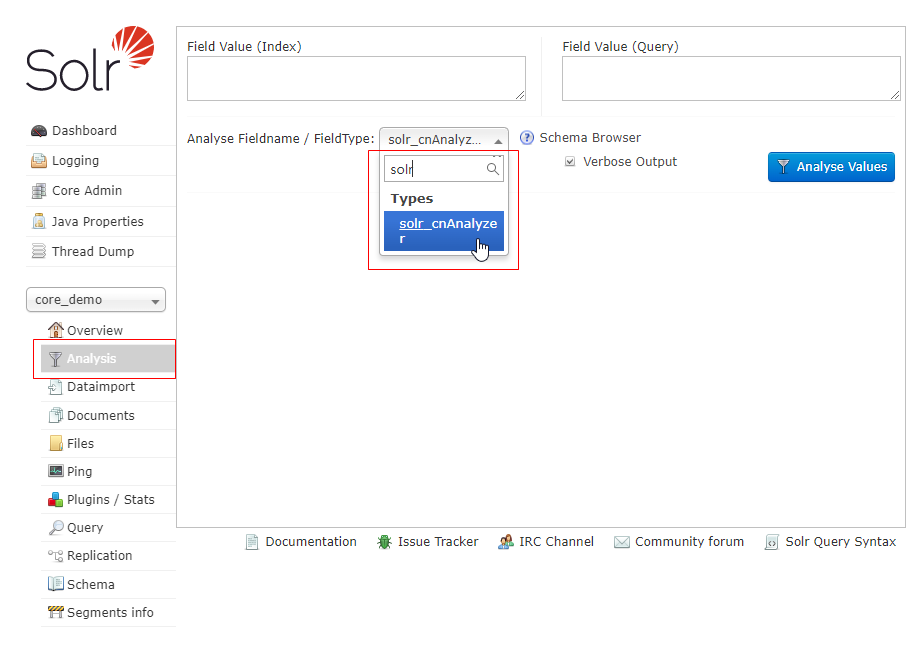Click the Dataimport icon
917x652 pixels.
click(x=56, y=387)
